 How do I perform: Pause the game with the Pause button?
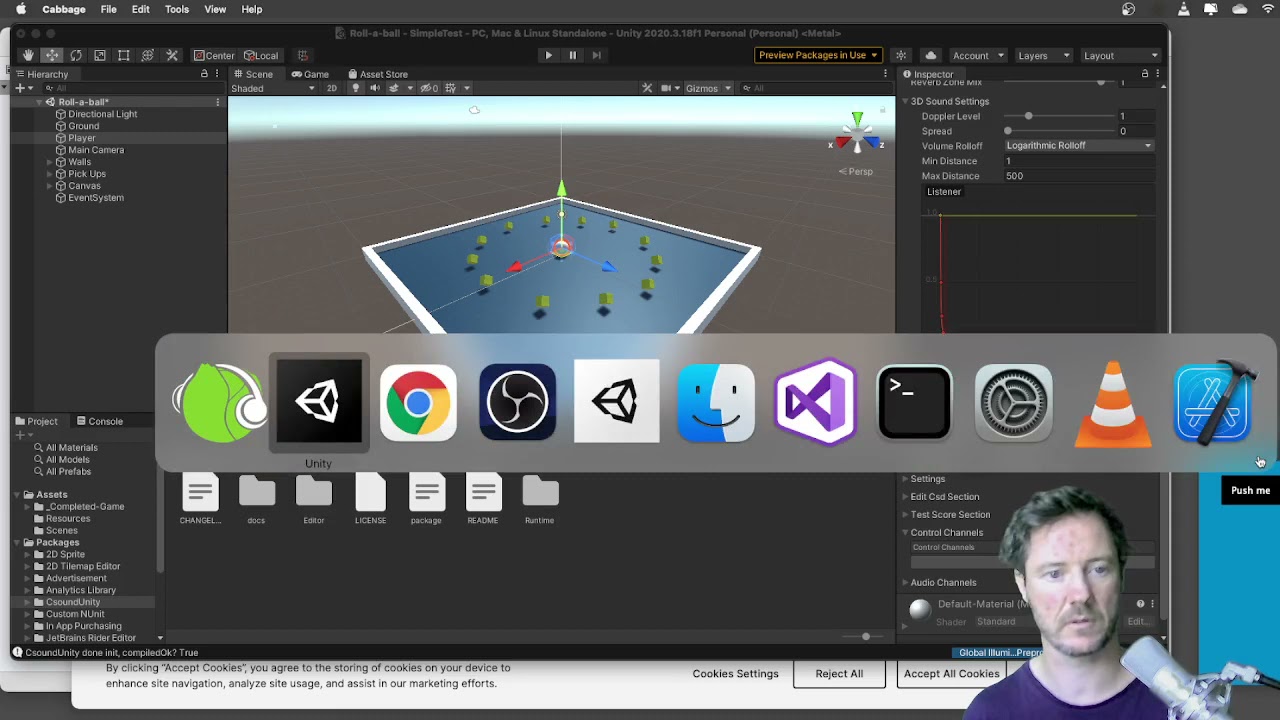pos(572,55)
